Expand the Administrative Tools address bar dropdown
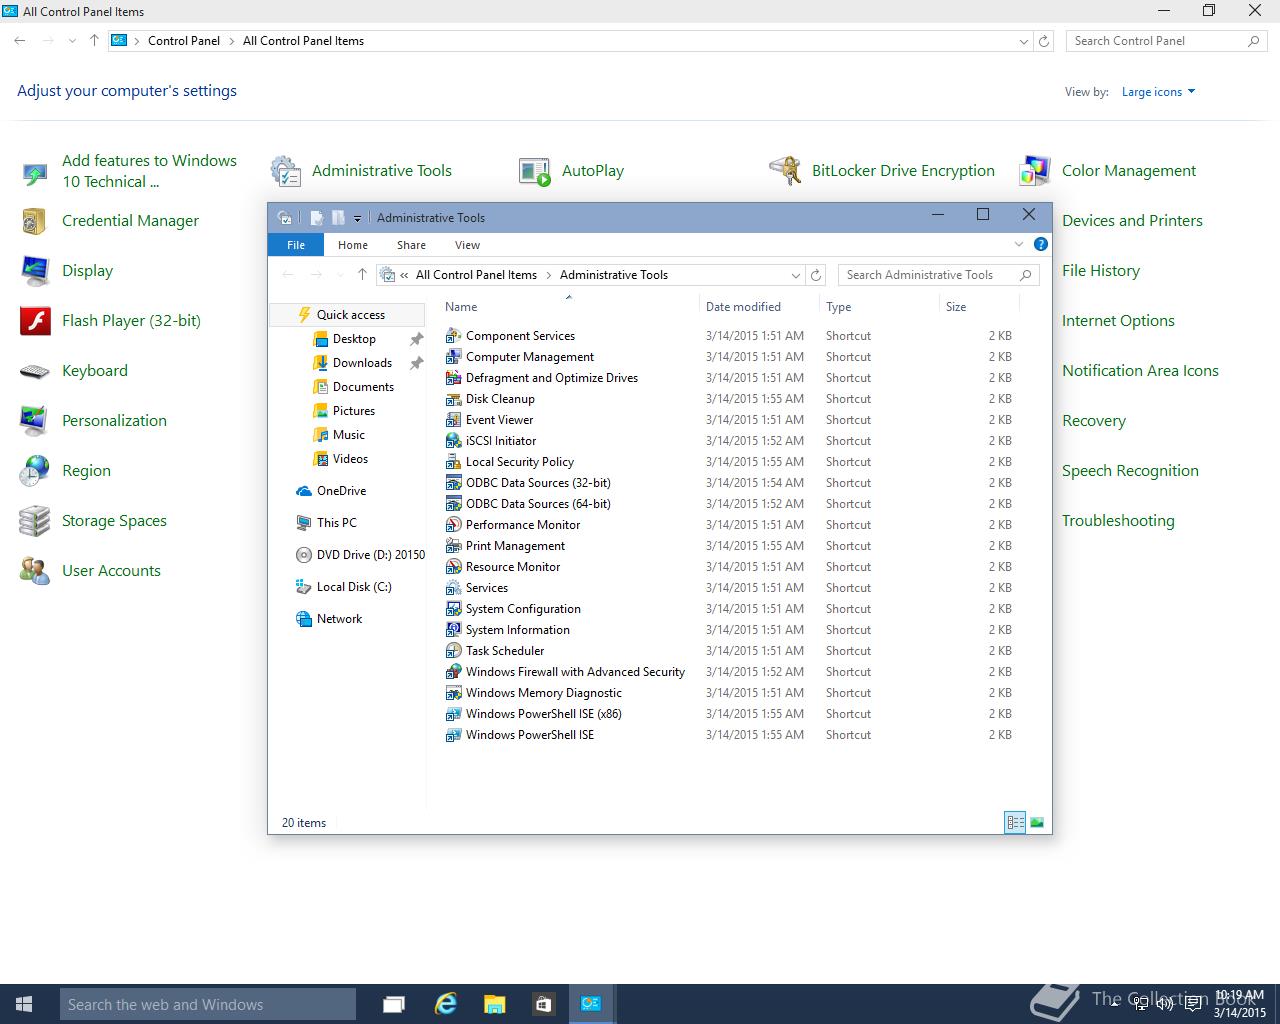 point(796,275)
